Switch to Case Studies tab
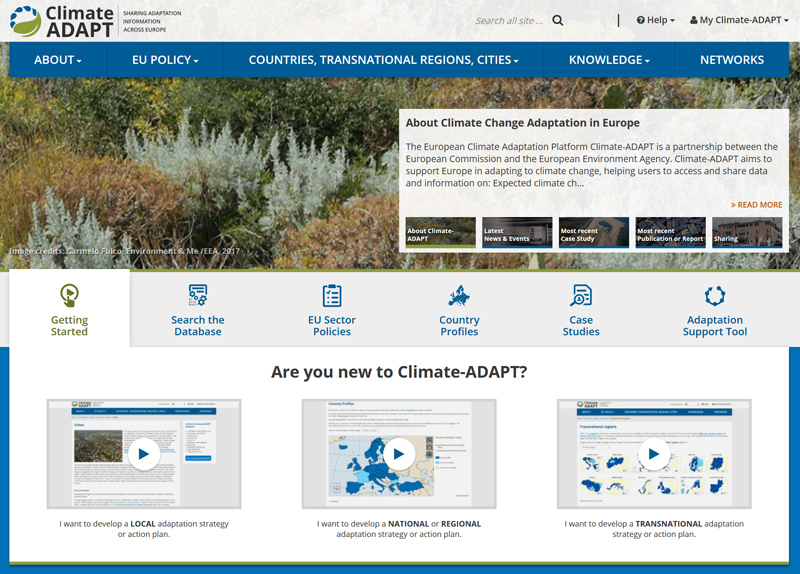 (x=581, y=326)
